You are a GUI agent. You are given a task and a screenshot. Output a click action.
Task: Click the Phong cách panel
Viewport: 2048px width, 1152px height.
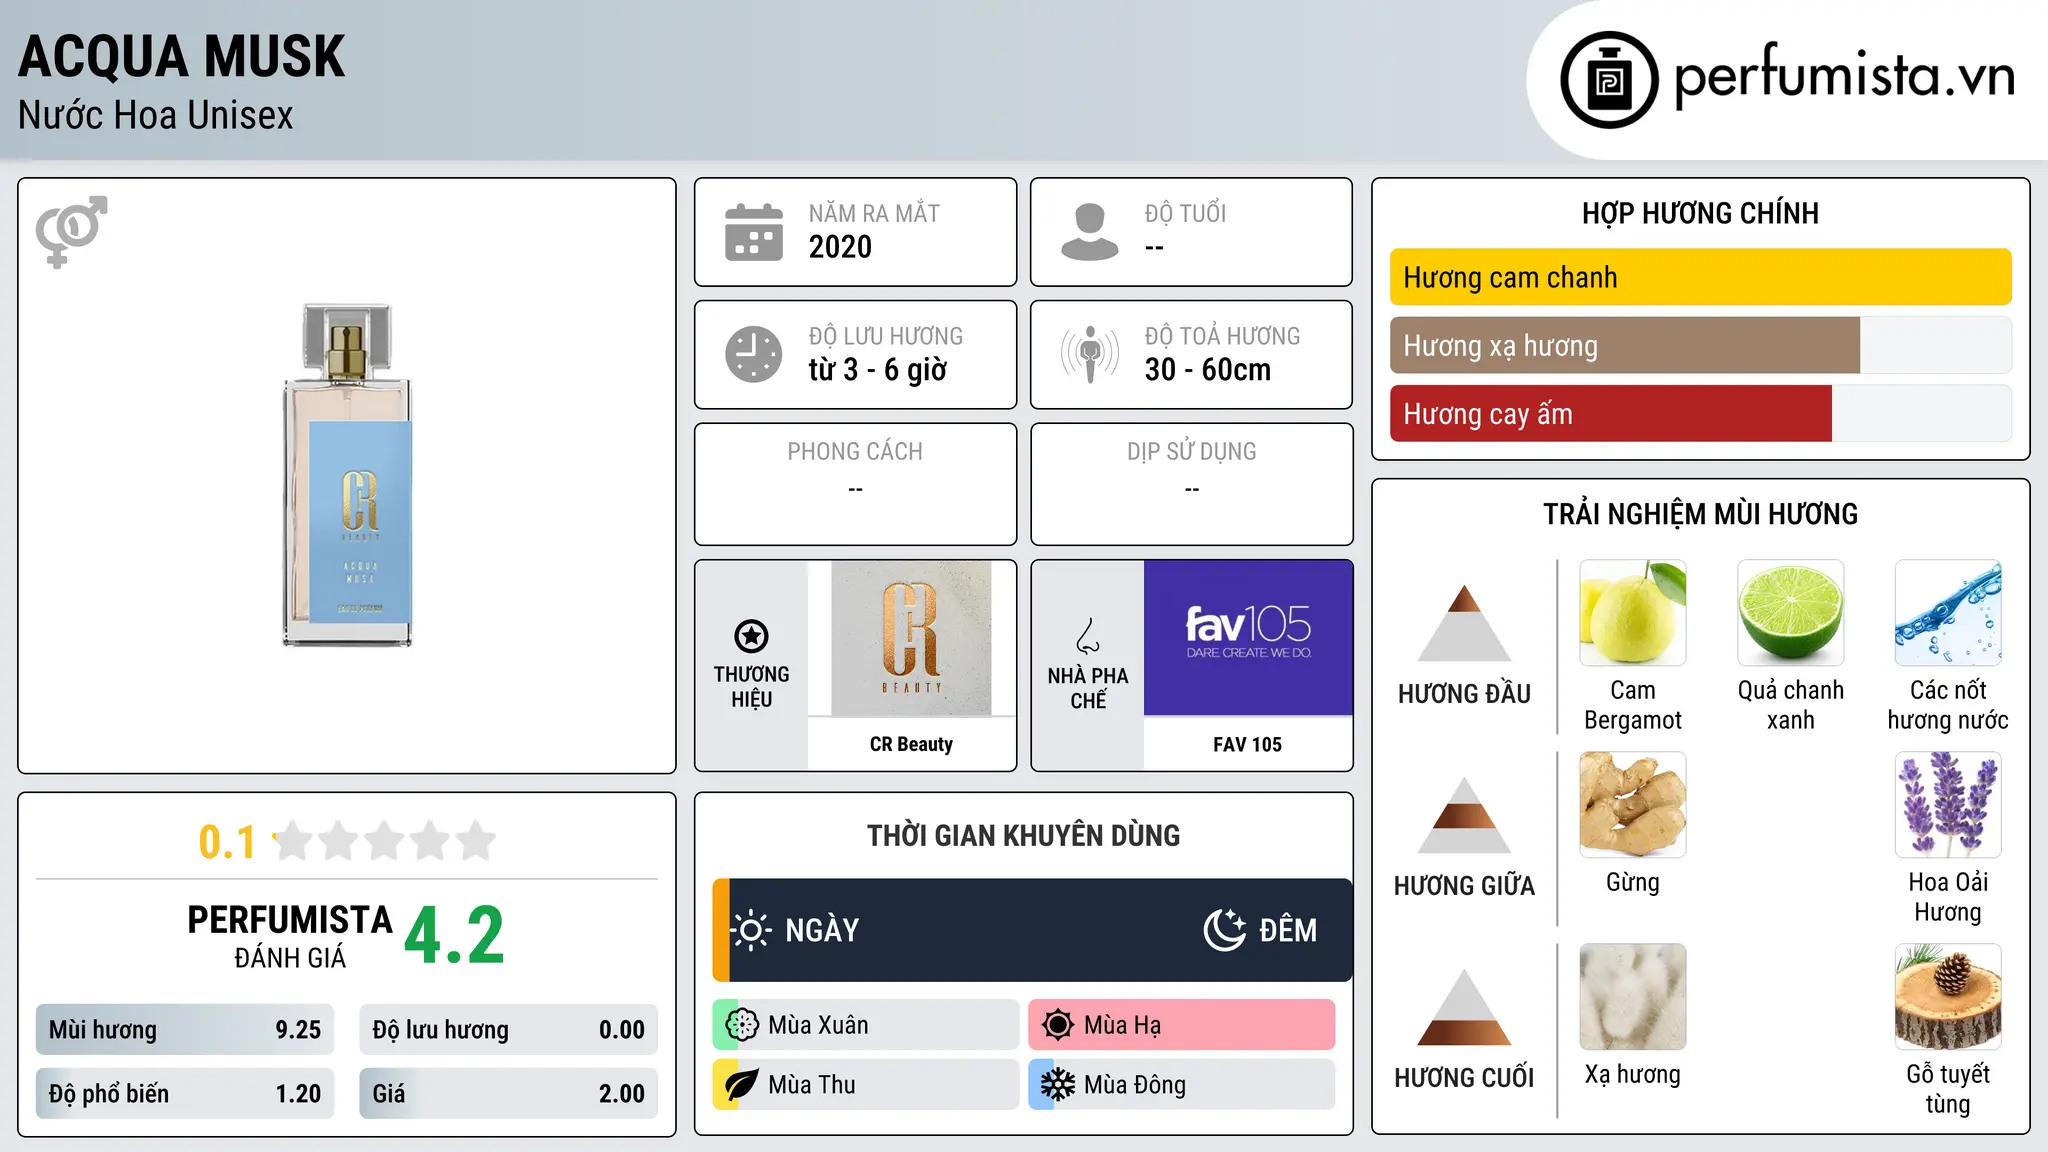[x=855, y=484]
